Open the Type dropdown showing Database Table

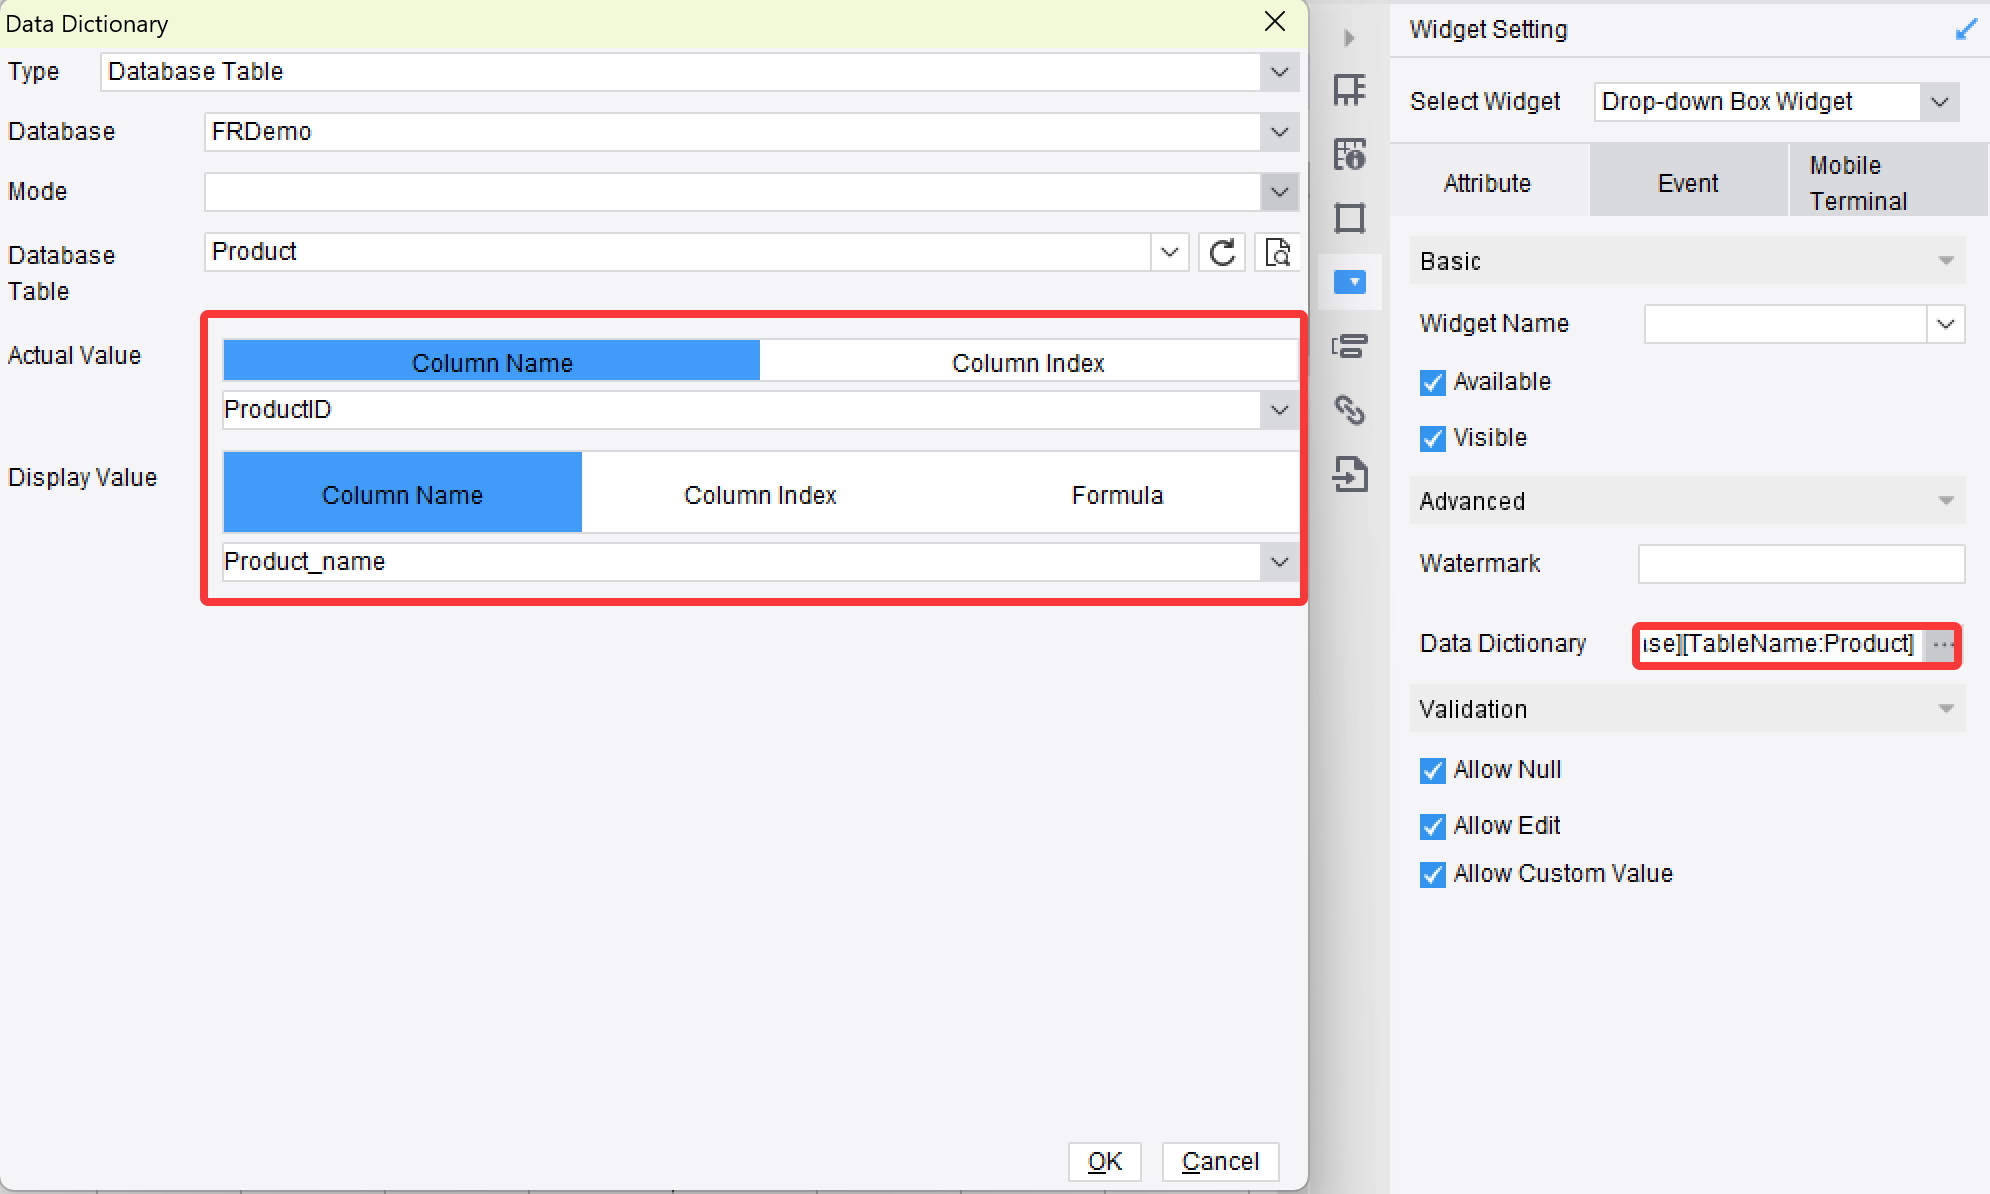(x=1277, y=72)
